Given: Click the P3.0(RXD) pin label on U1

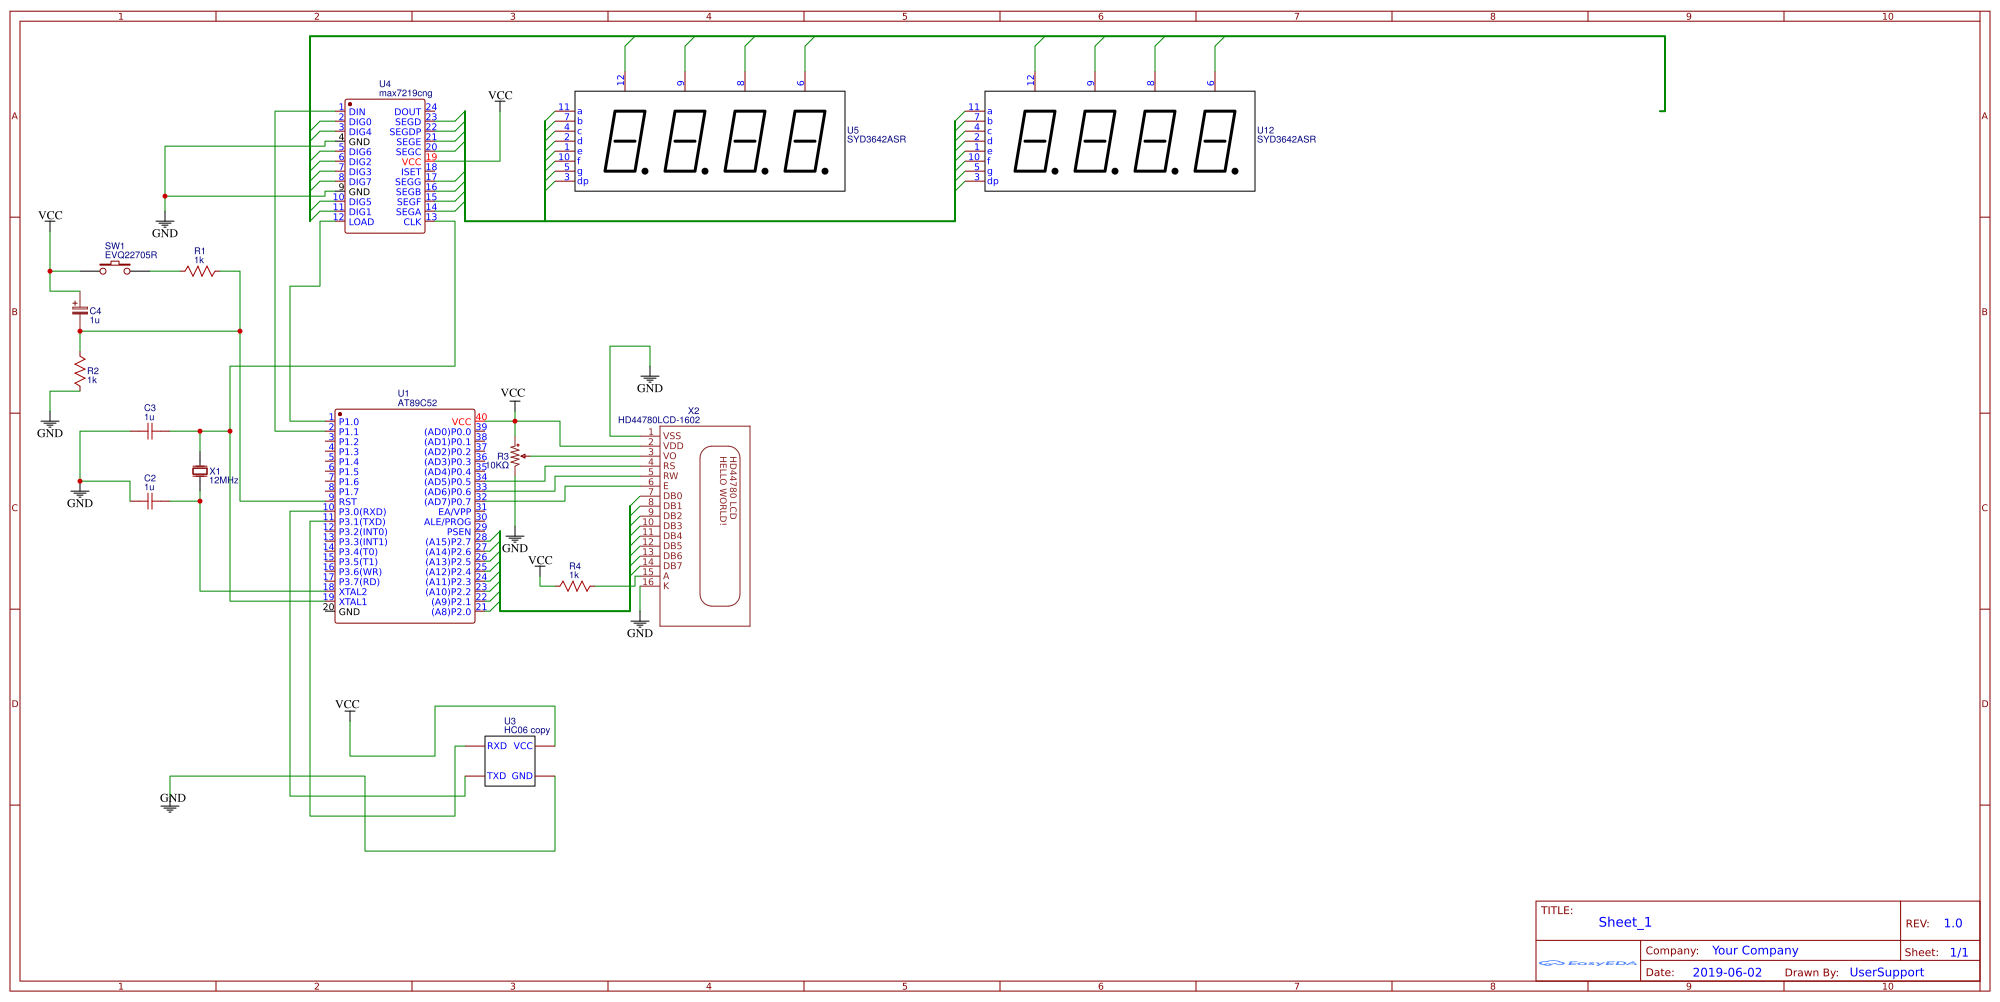Looking at the screenshot, I should [x=362, y=512].
